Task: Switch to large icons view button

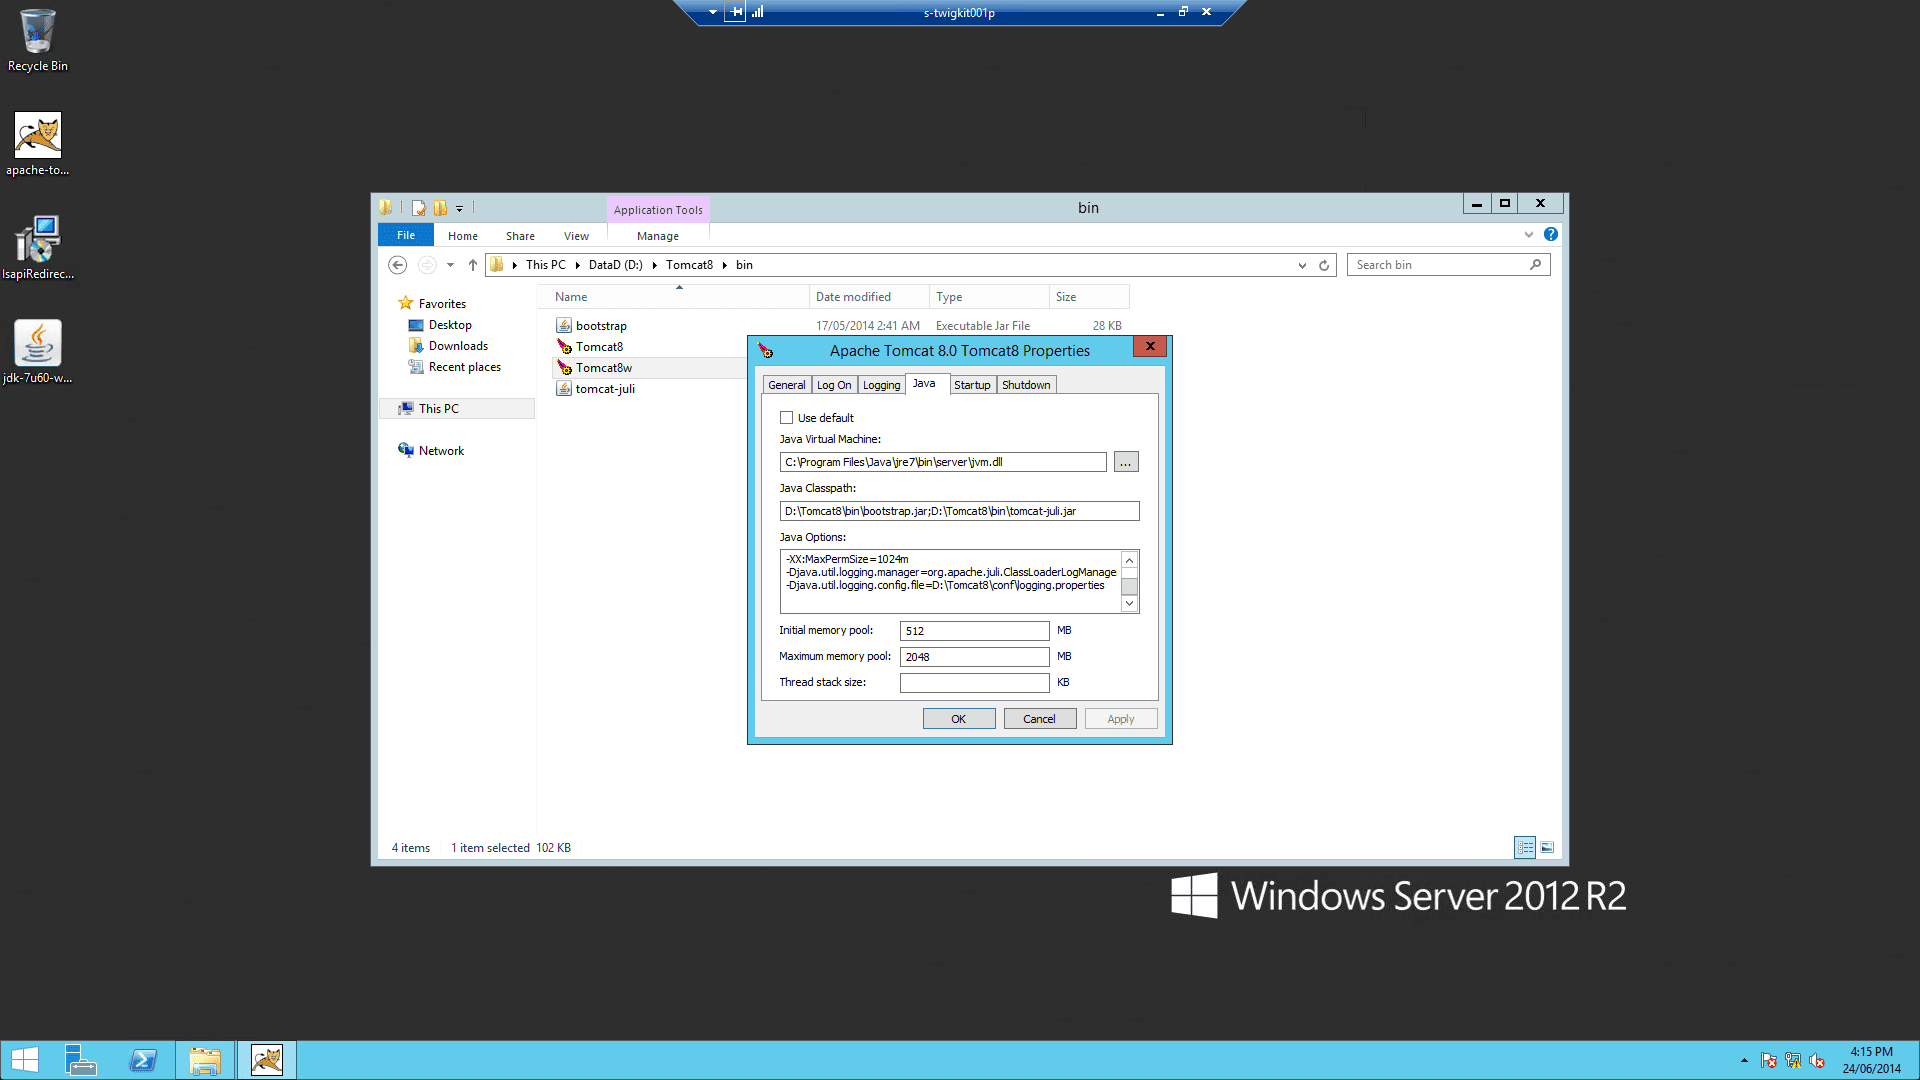Action: point(1547,848)
